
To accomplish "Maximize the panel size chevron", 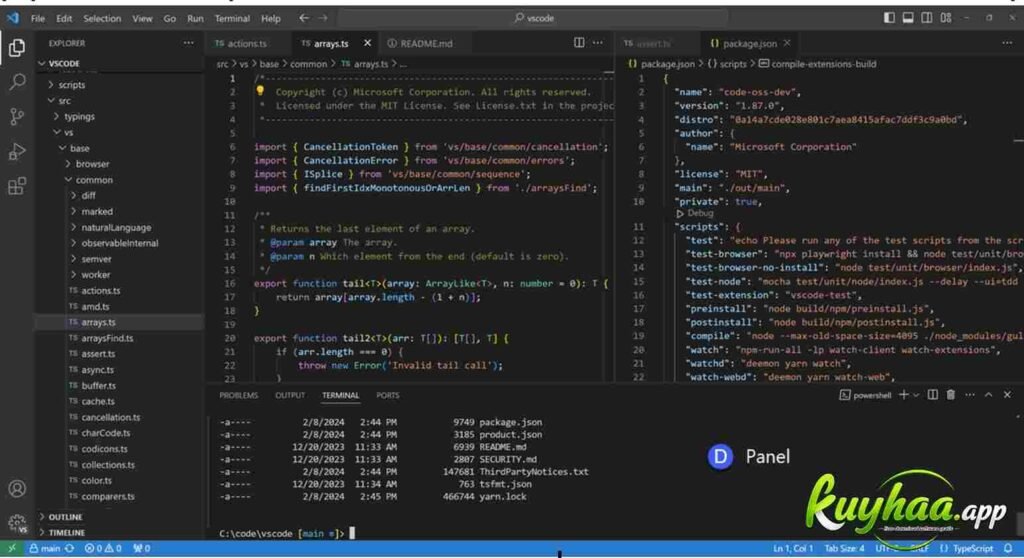I will point(988,395).
